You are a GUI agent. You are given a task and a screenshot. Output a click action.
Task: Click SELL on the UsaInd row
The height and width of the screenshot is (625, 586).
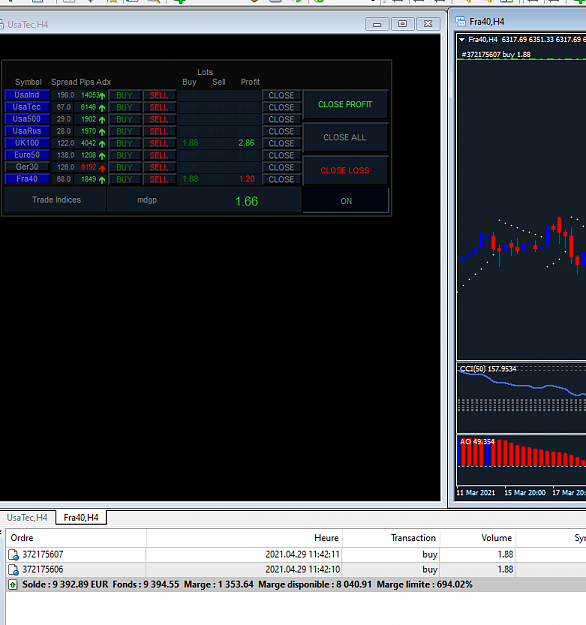(159, 95)
